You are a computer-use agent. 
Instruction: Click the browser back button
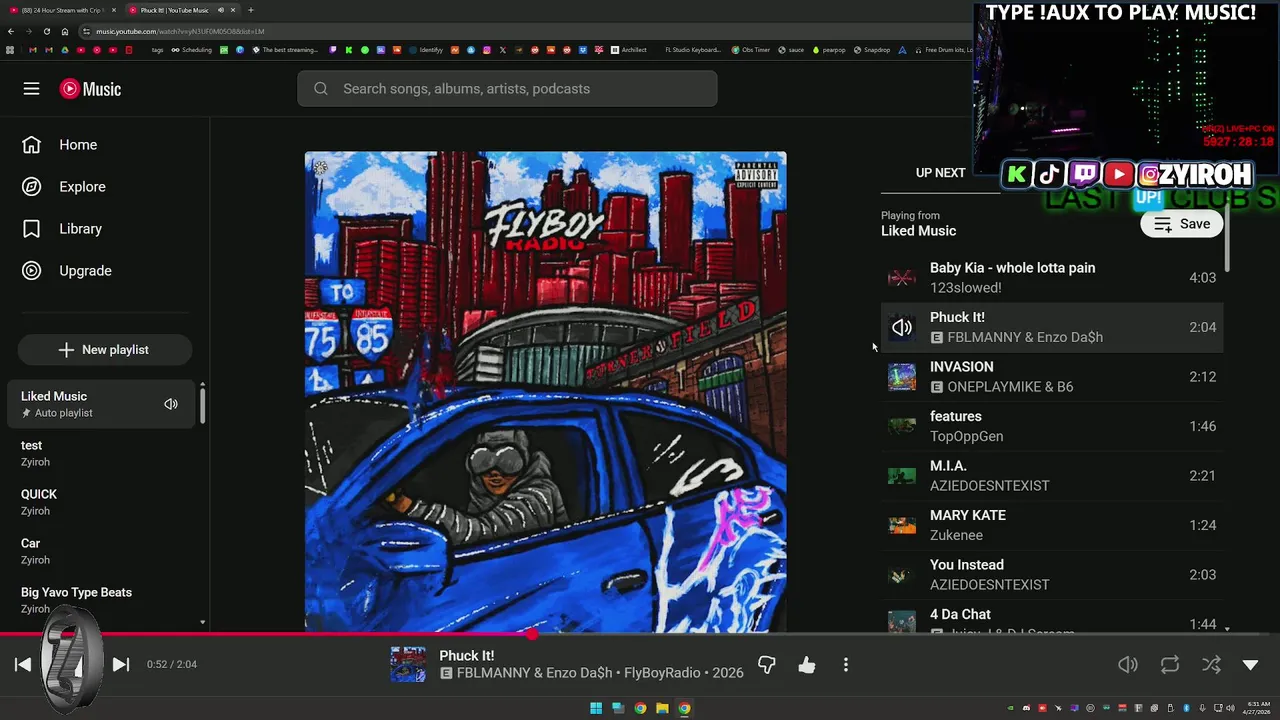tap(11, 31)
